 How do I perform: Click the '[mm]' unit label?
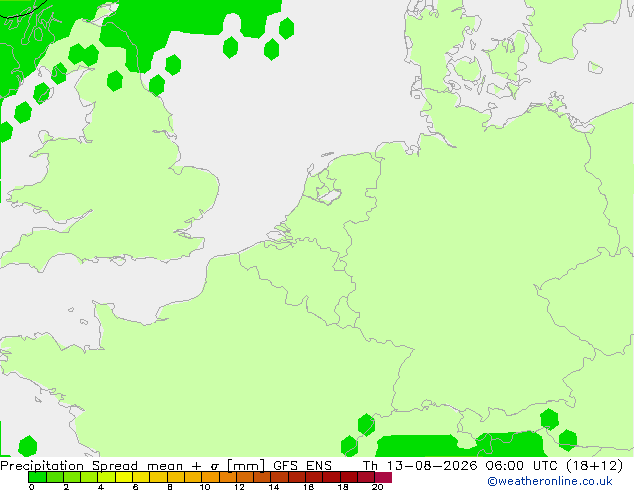coord(246,466)
